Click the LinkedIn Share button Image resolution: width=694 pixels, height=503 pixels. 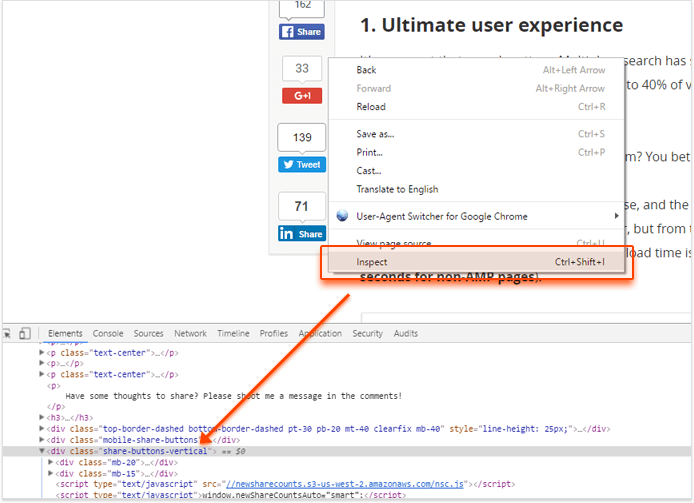[302, 234]
